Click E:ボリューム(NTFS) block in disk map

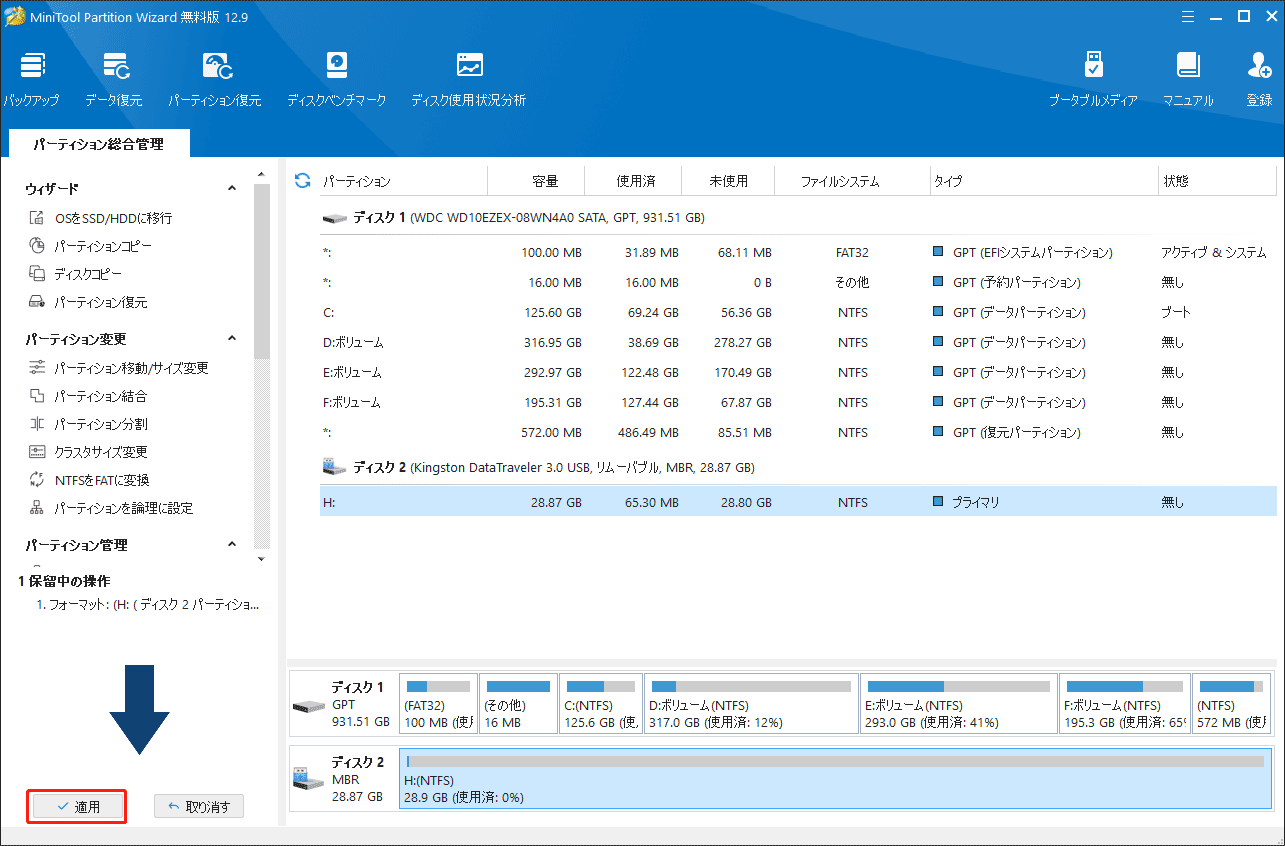[958, 704]
